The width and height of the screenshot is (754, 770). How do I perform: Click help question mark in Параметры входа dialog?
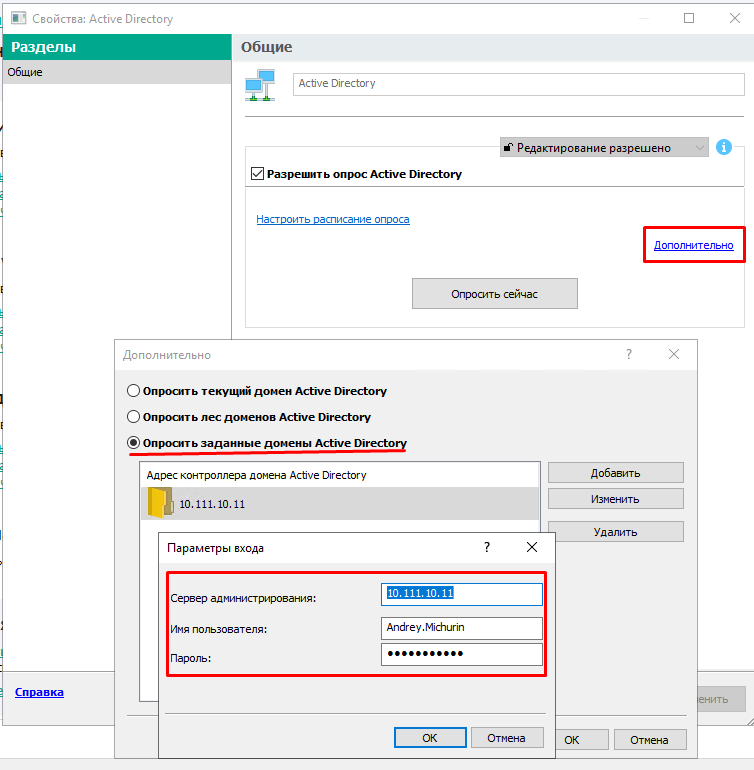click(487, 547)
